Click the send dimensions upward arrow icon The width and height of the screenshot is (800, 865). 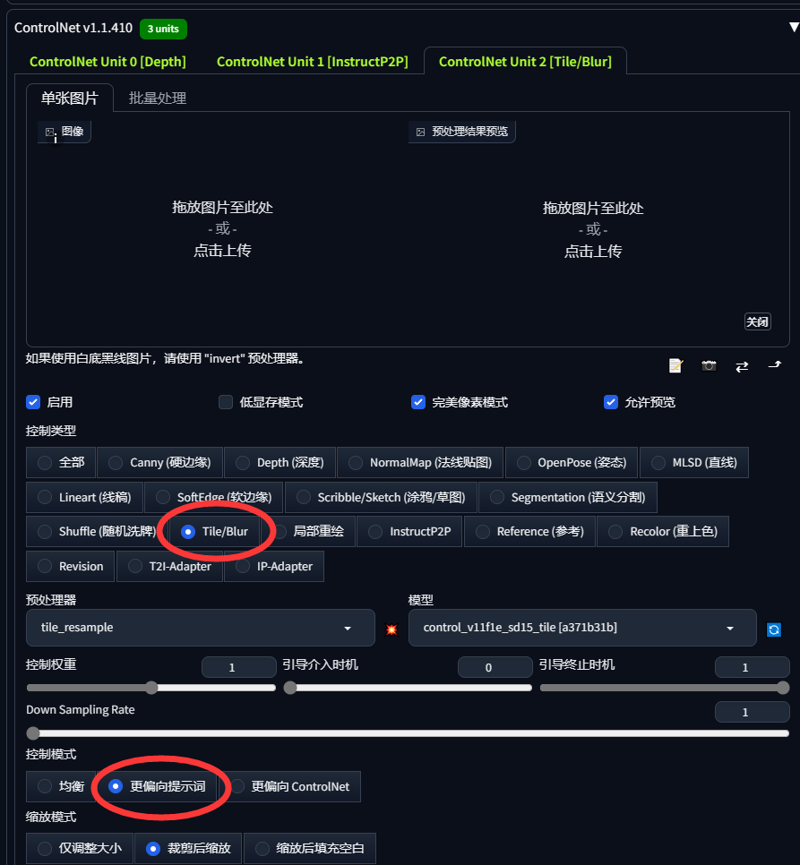[775, 365]
